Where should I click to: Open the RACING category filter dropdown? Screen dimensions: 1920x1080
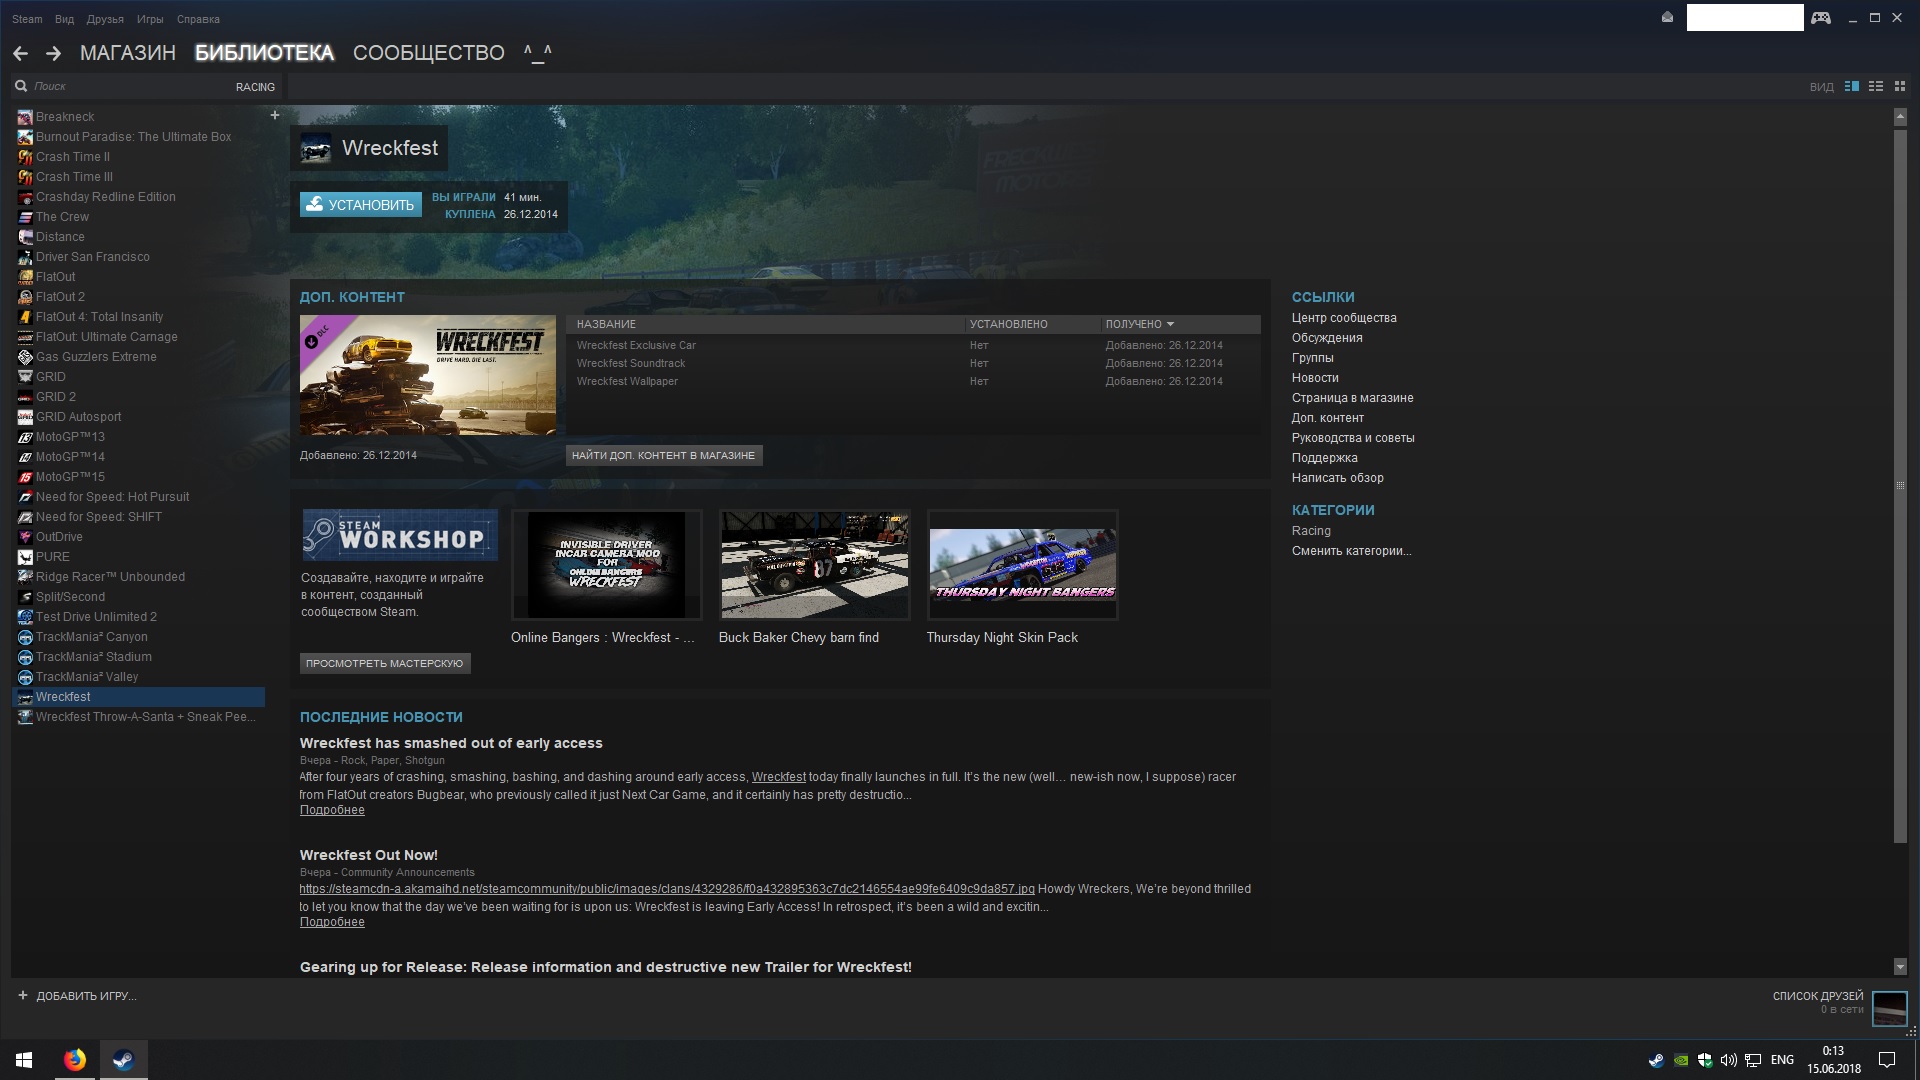tap(255, 87)
